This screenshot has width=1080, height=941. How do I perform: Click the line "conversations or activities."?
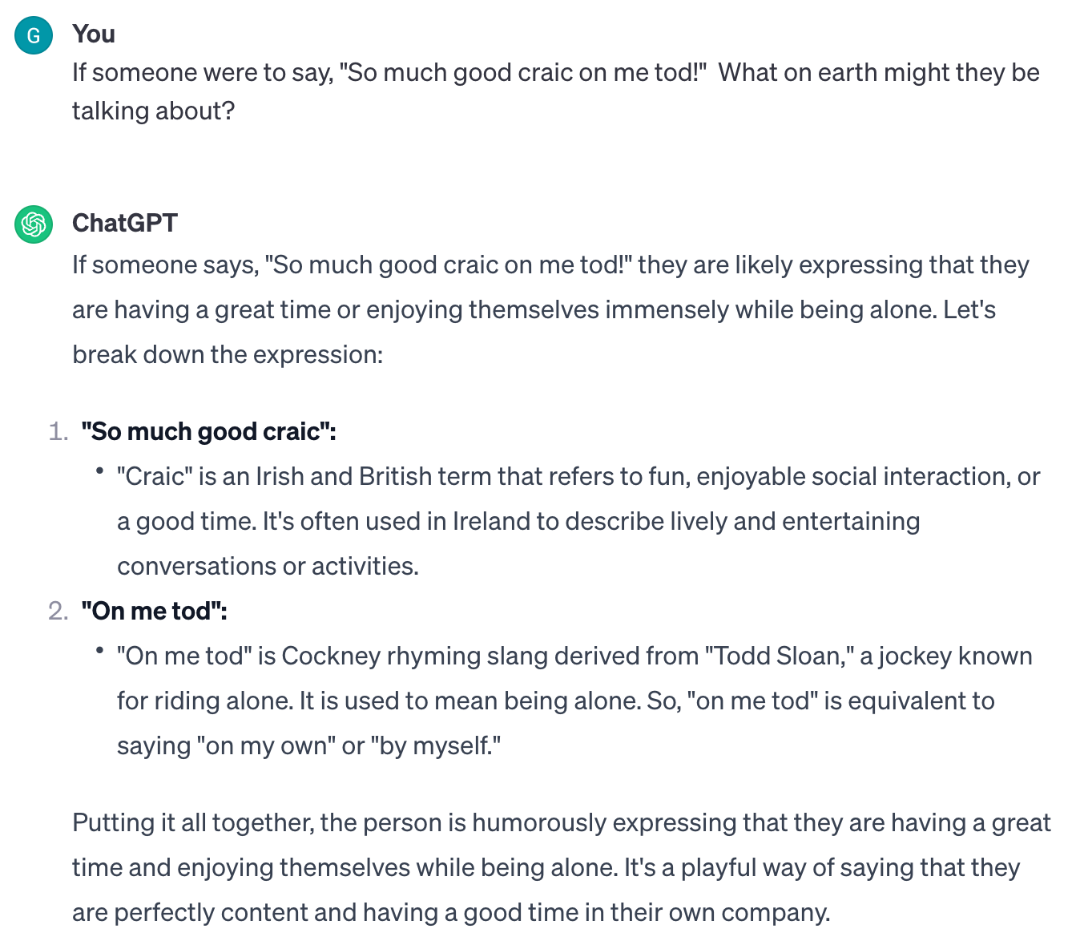coord(268,566)
